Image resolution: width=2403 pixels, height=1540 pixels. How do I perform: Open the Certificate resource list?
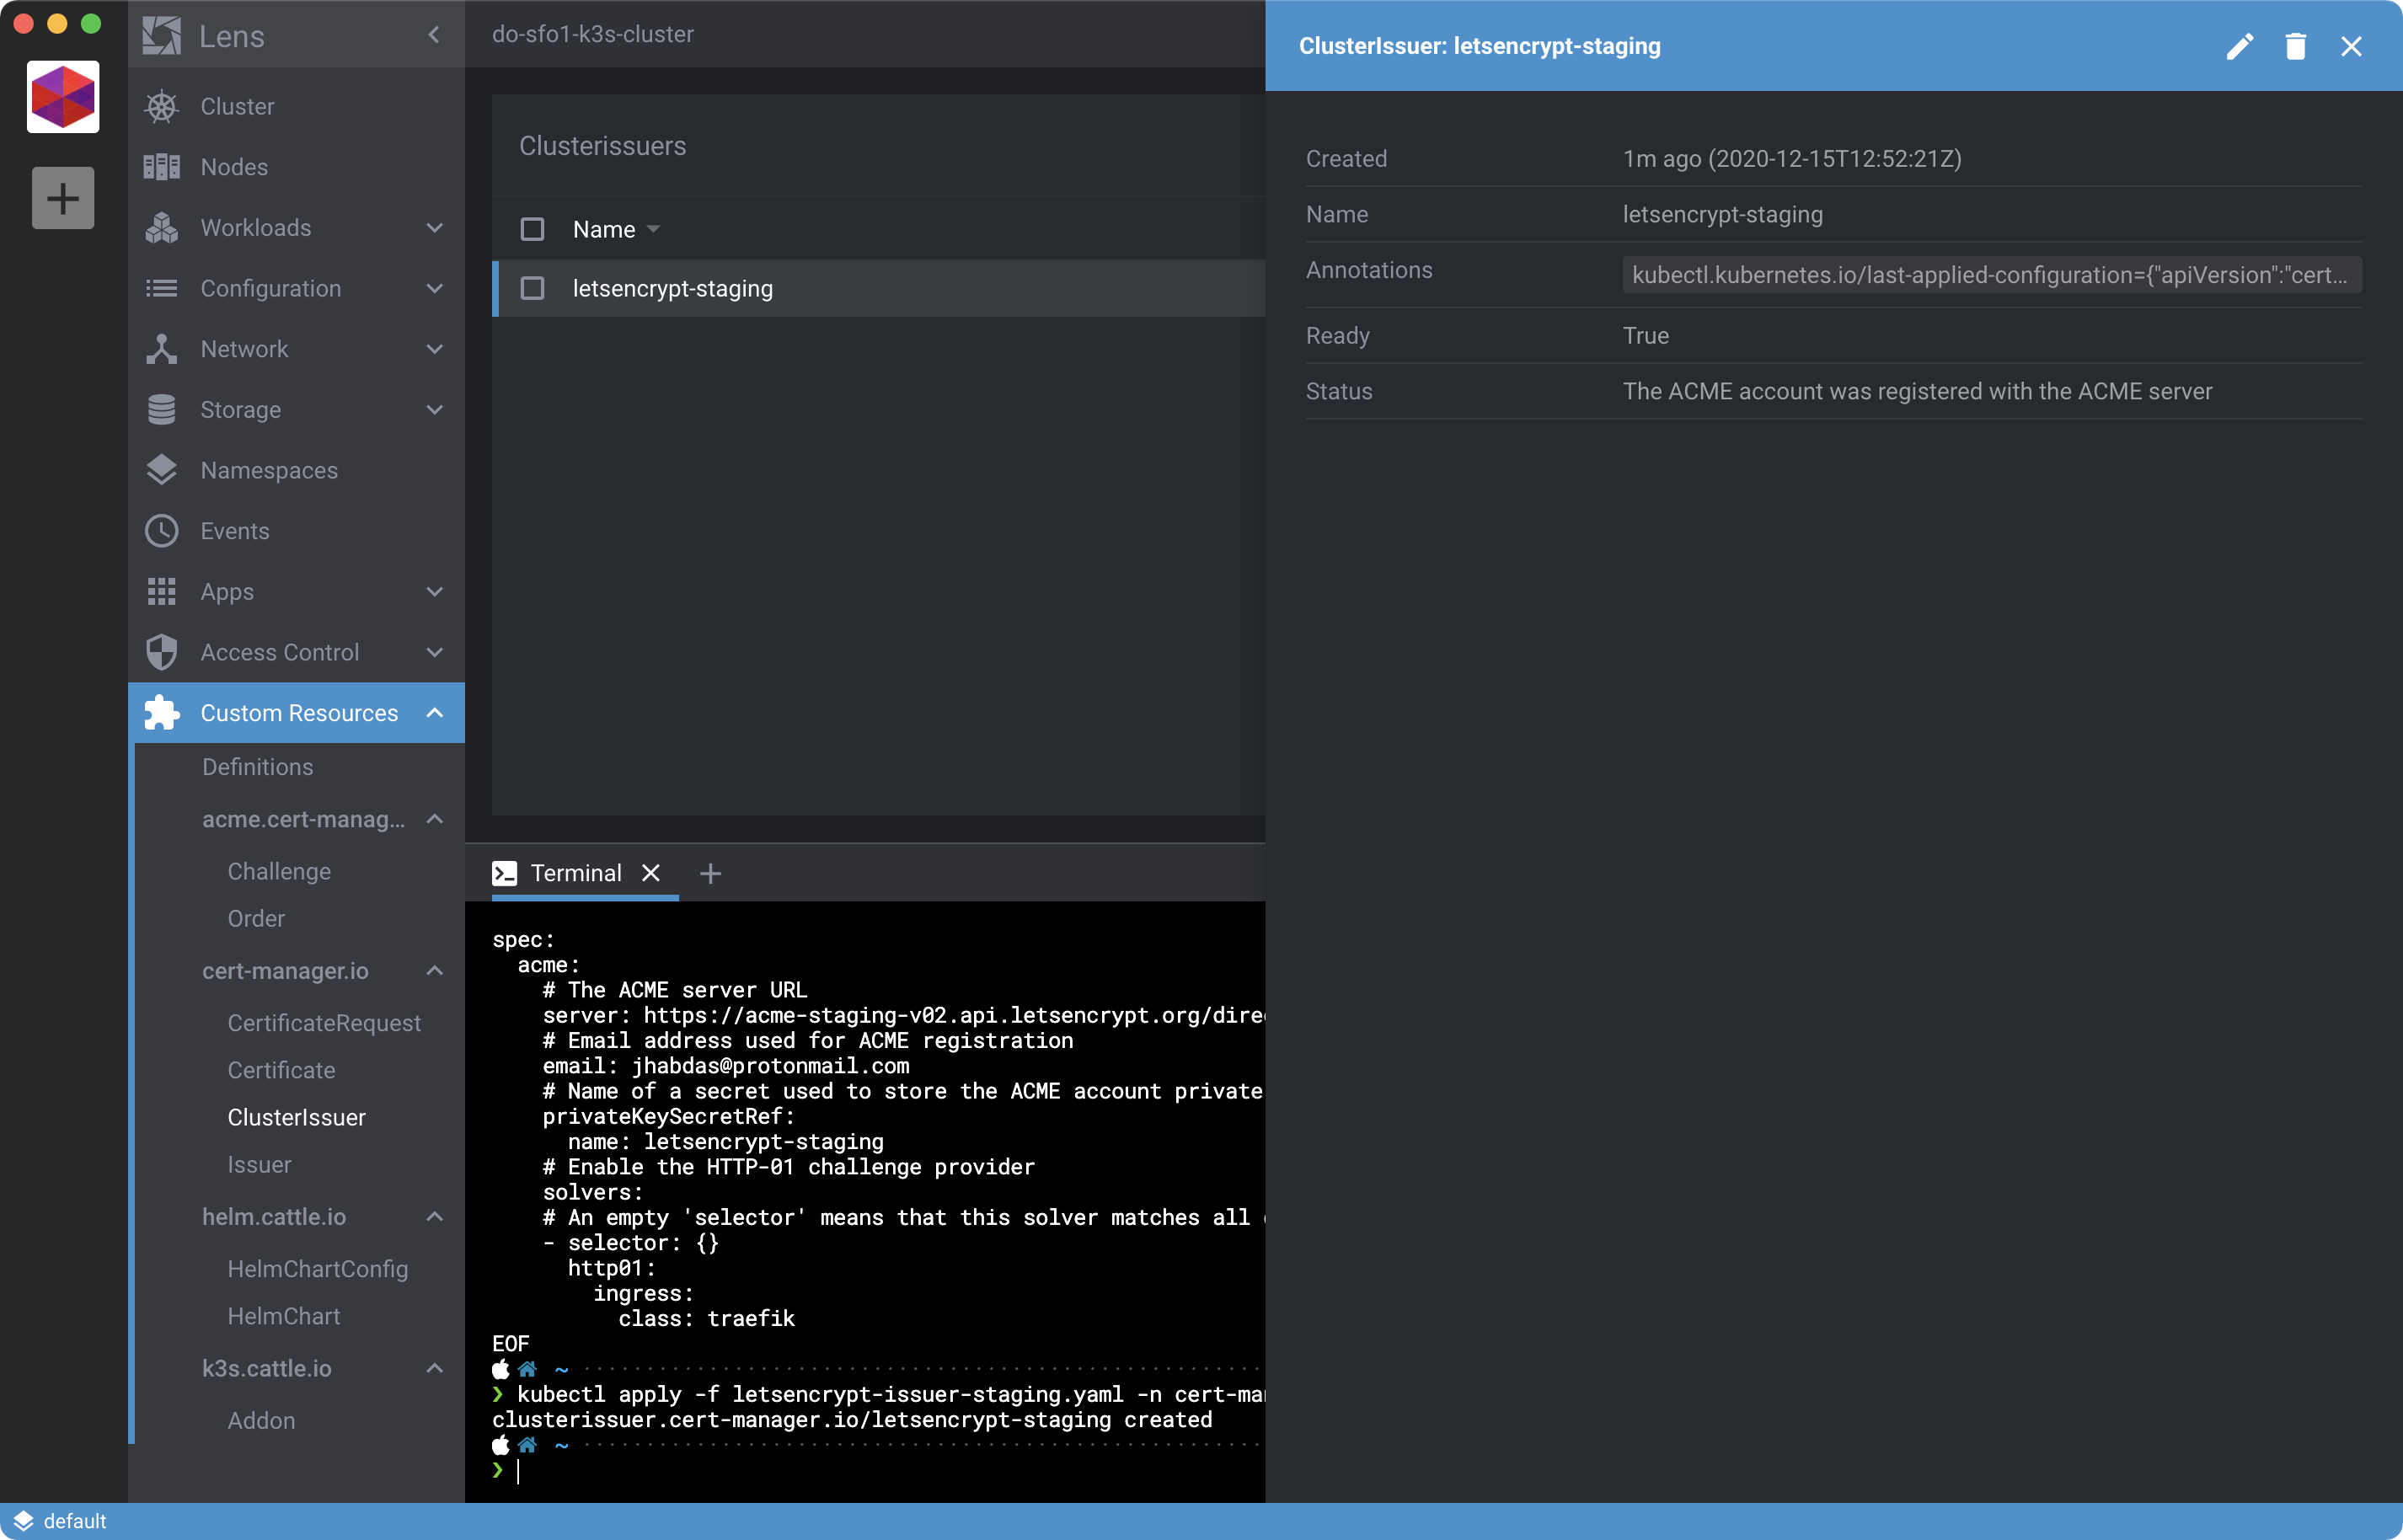coord(281,1070)
